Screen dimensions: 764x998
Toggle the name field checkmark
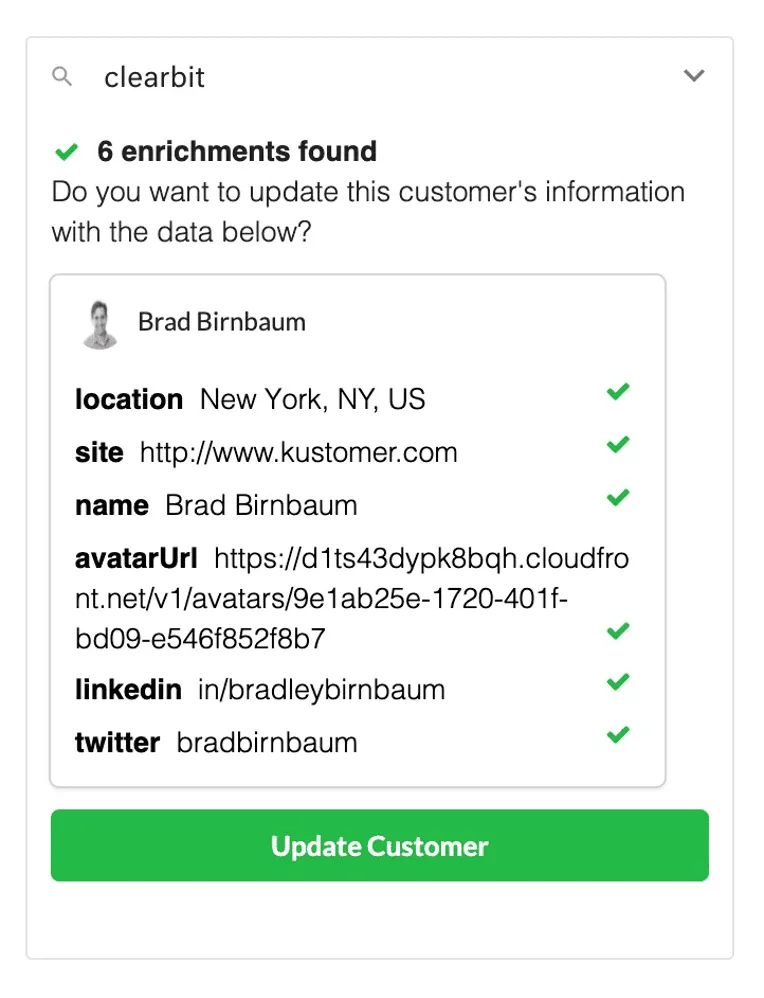point(619,496)
